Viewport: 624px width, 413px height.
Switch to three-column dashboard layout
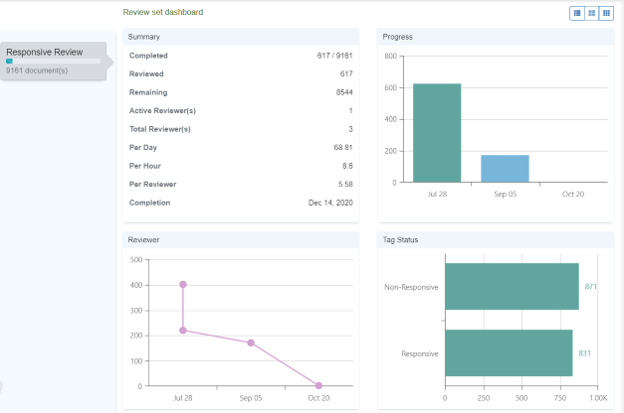pyautogui.click(x=606, y=13)
